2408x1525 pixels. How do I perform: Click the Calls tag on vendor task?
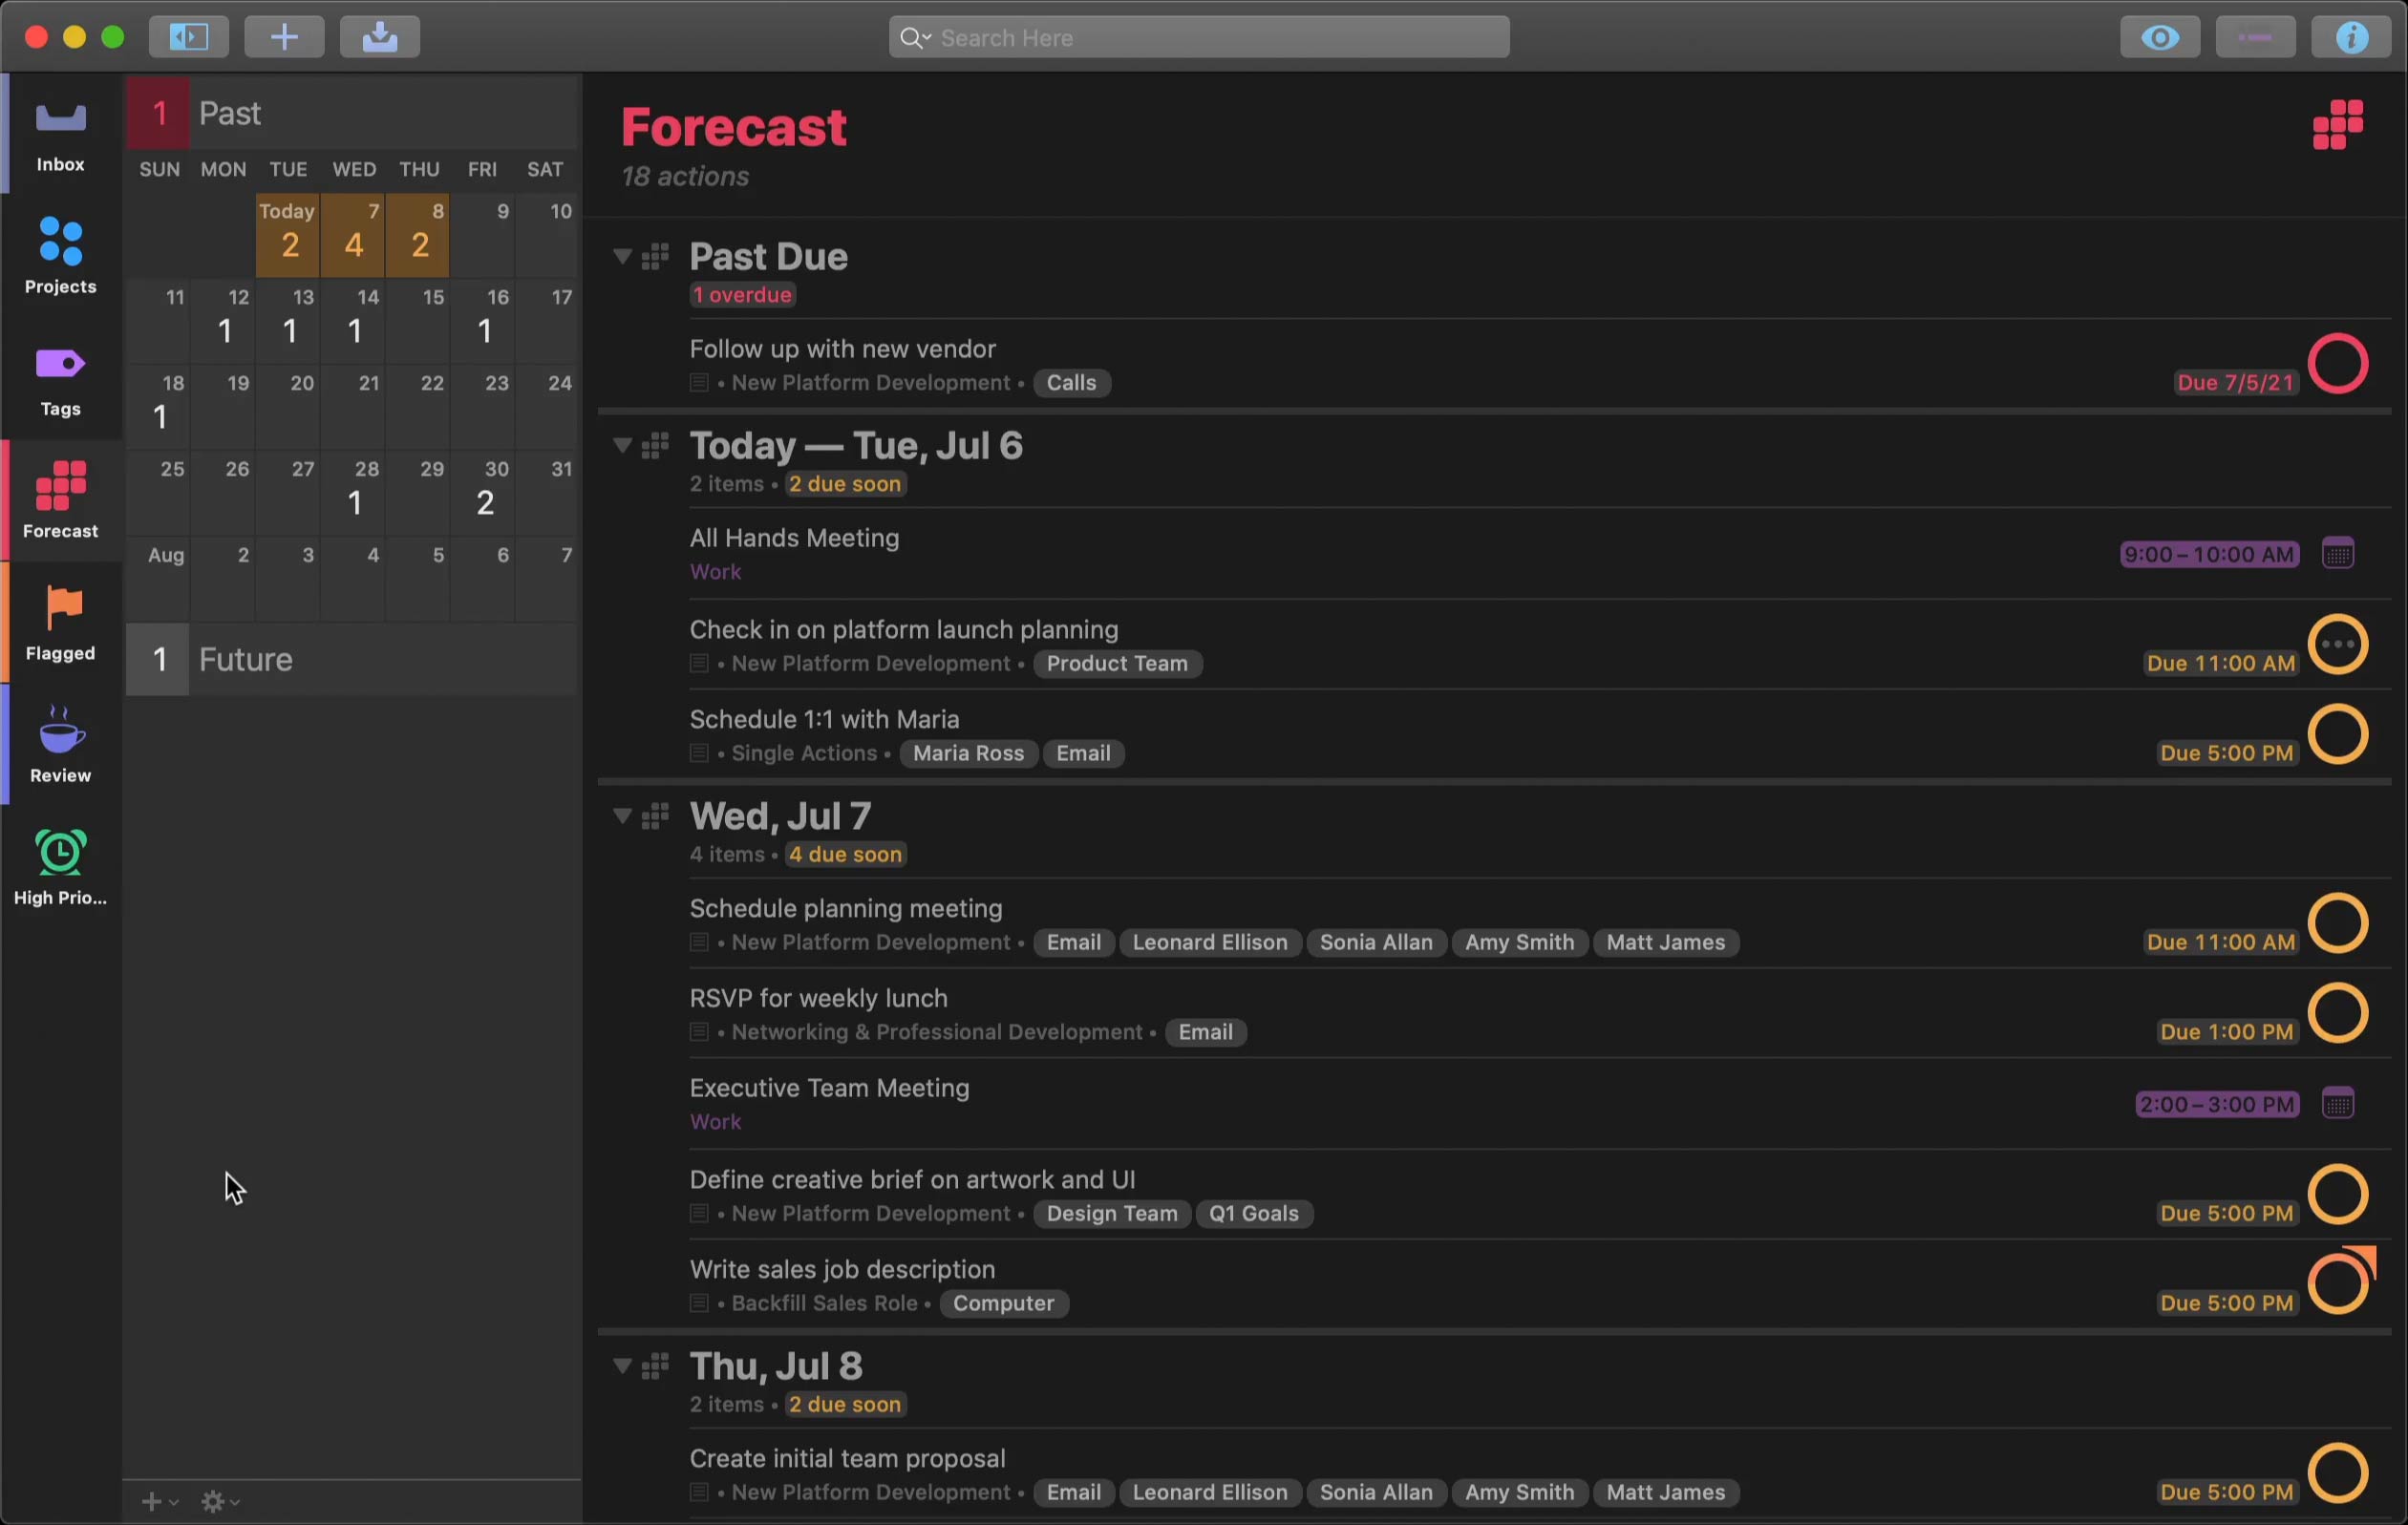click(x=1071, y=383)
